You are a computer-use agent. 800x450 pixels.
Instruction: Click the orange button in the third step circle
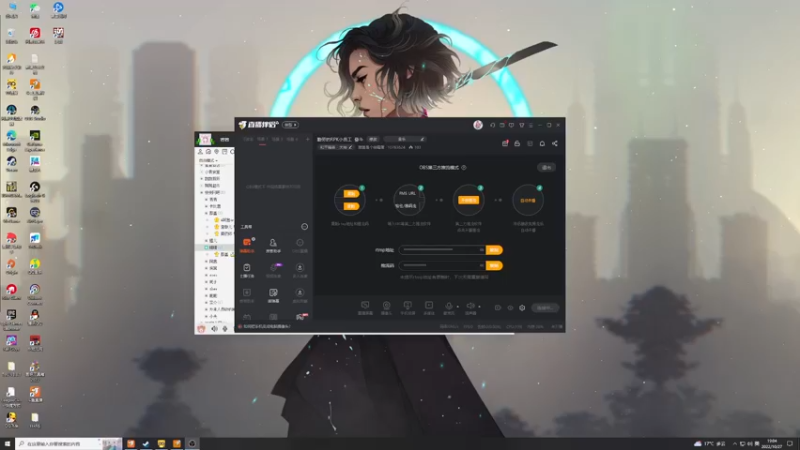468,200
